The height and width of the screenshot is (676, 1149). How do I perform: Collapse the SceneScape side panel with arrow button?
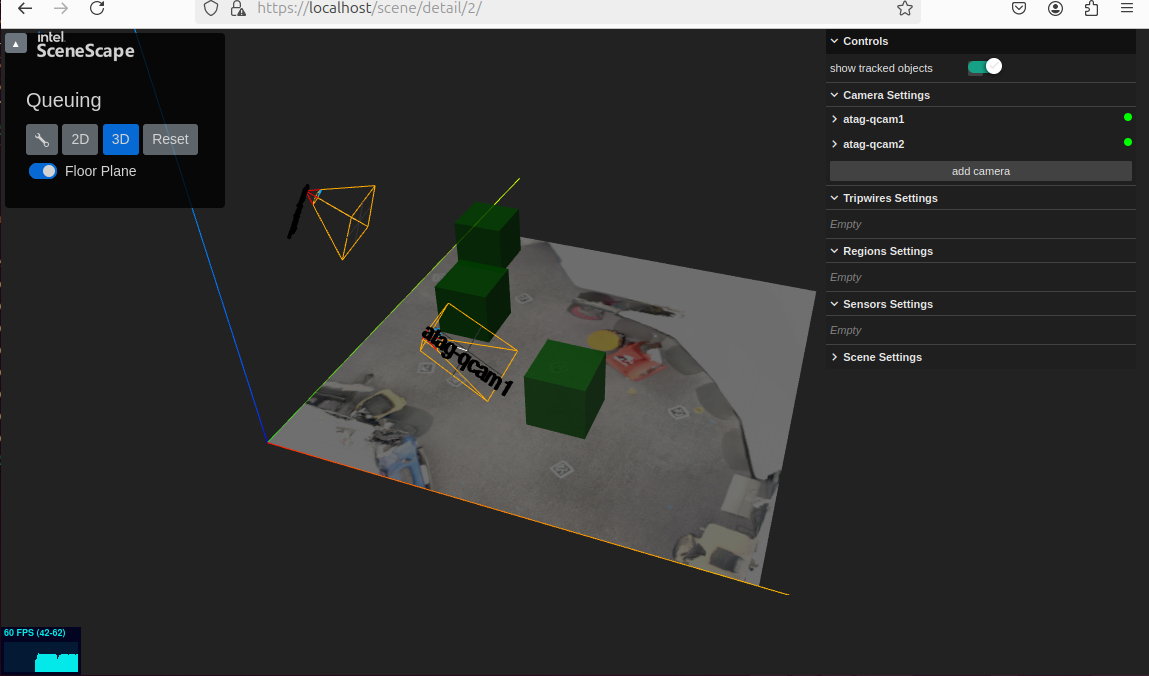pos(15,43)
